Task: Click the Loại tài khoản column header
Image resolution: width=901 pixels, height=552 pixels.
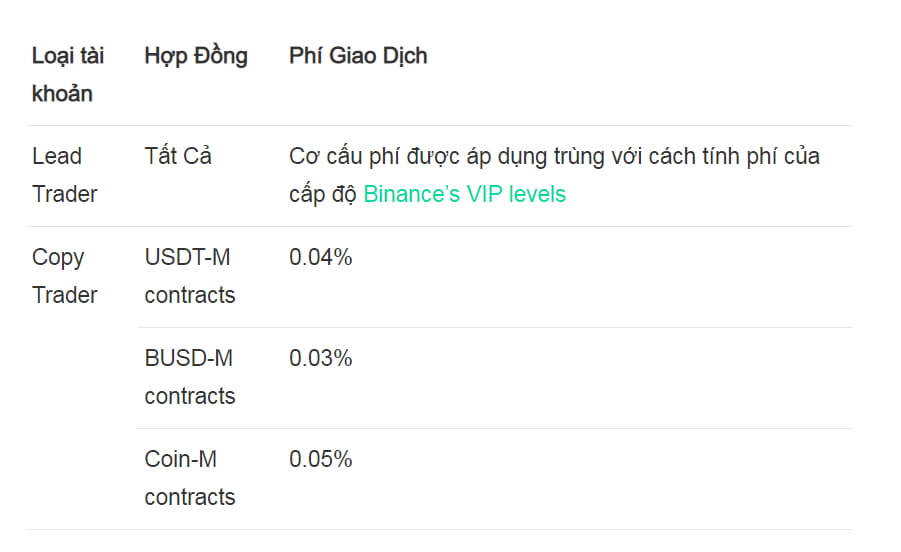Action: click(68, 75)
